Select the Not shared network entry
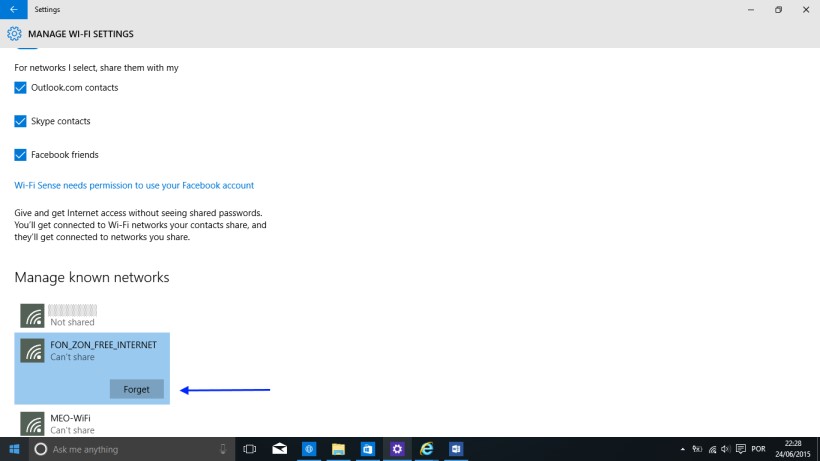The height and width of the screenshot is (461, 820). (72, 316)
